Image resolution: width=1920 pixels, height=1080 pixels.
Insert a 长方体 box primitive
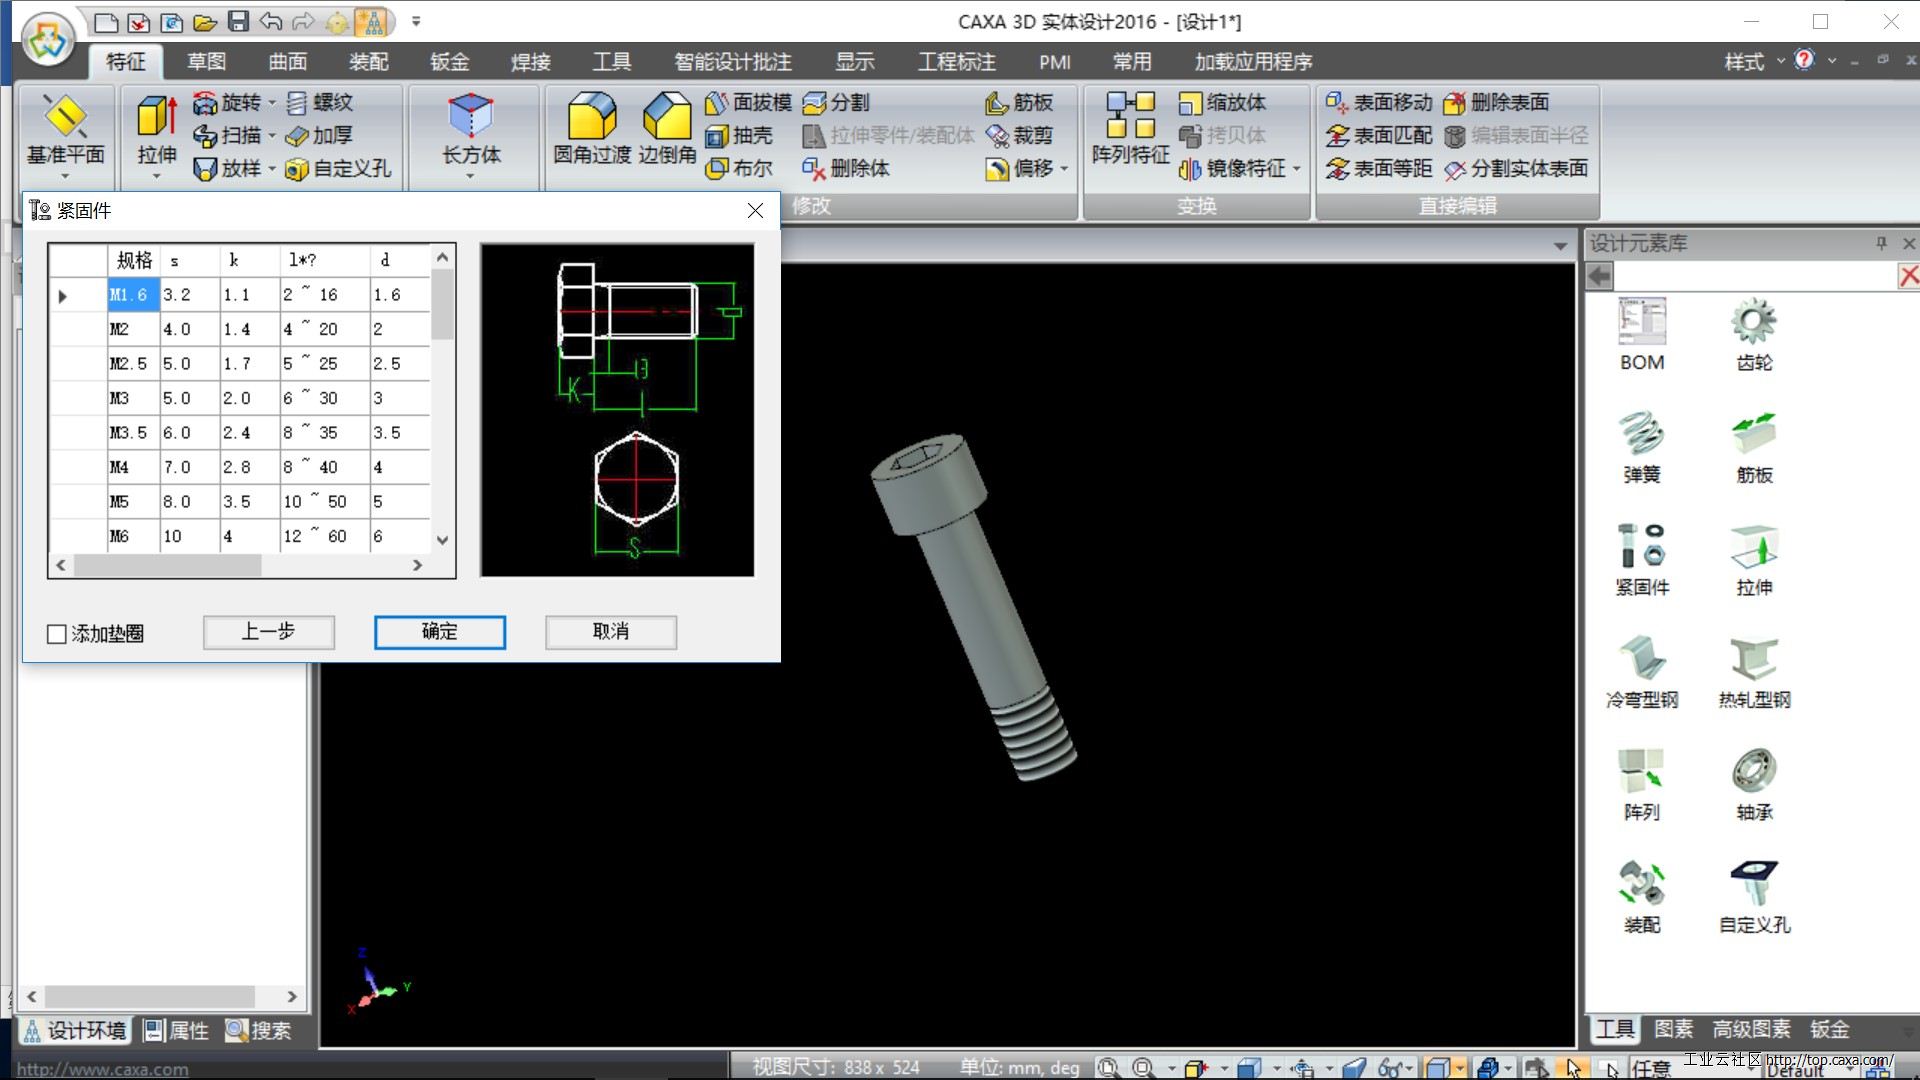click(x=471, y=128)
